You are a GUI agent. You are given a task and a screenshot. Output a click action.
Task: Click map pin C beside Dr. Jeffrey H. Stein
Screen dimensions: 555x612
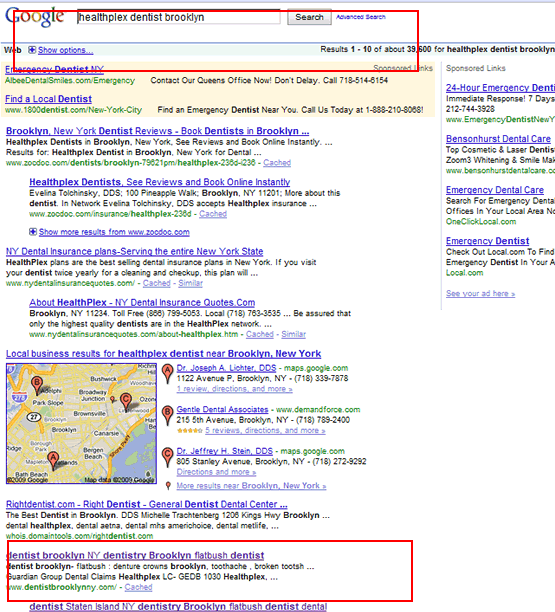pos(167,457)
